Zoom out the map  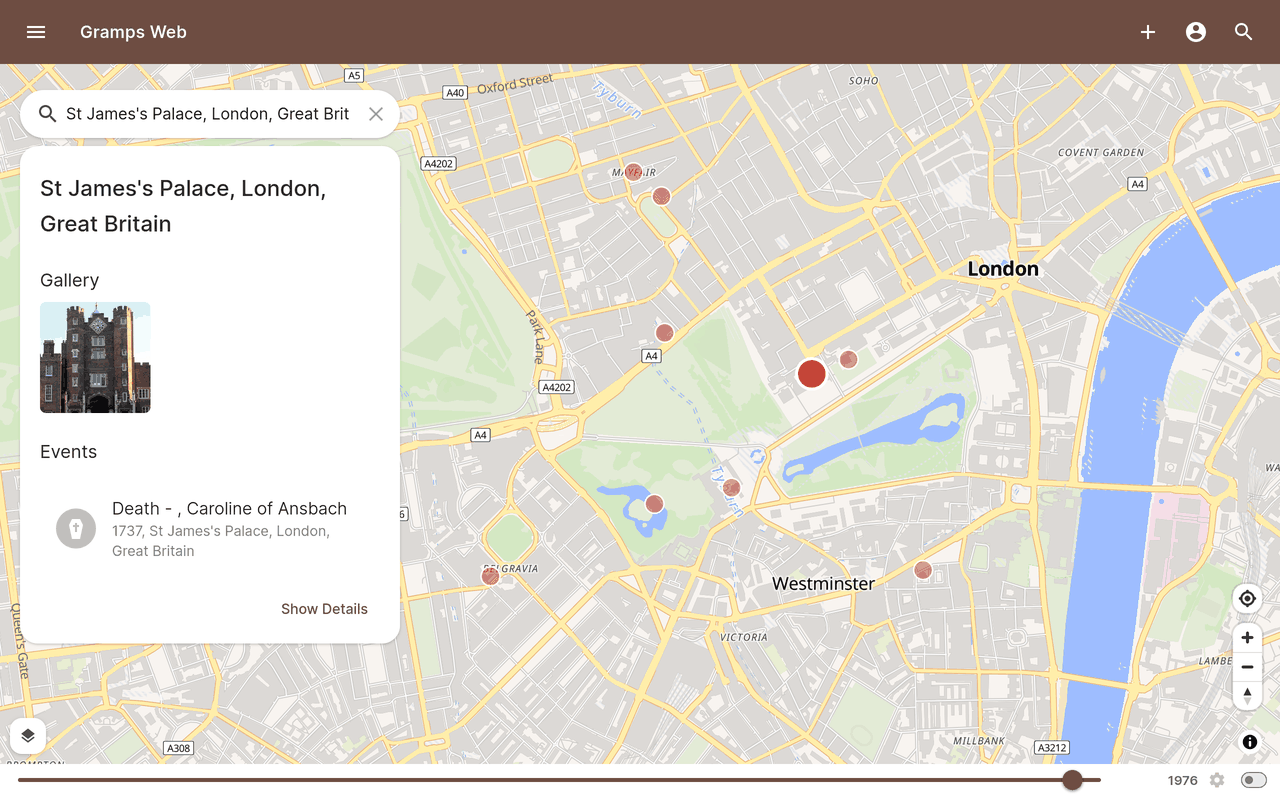click(x=1247, y=667)
